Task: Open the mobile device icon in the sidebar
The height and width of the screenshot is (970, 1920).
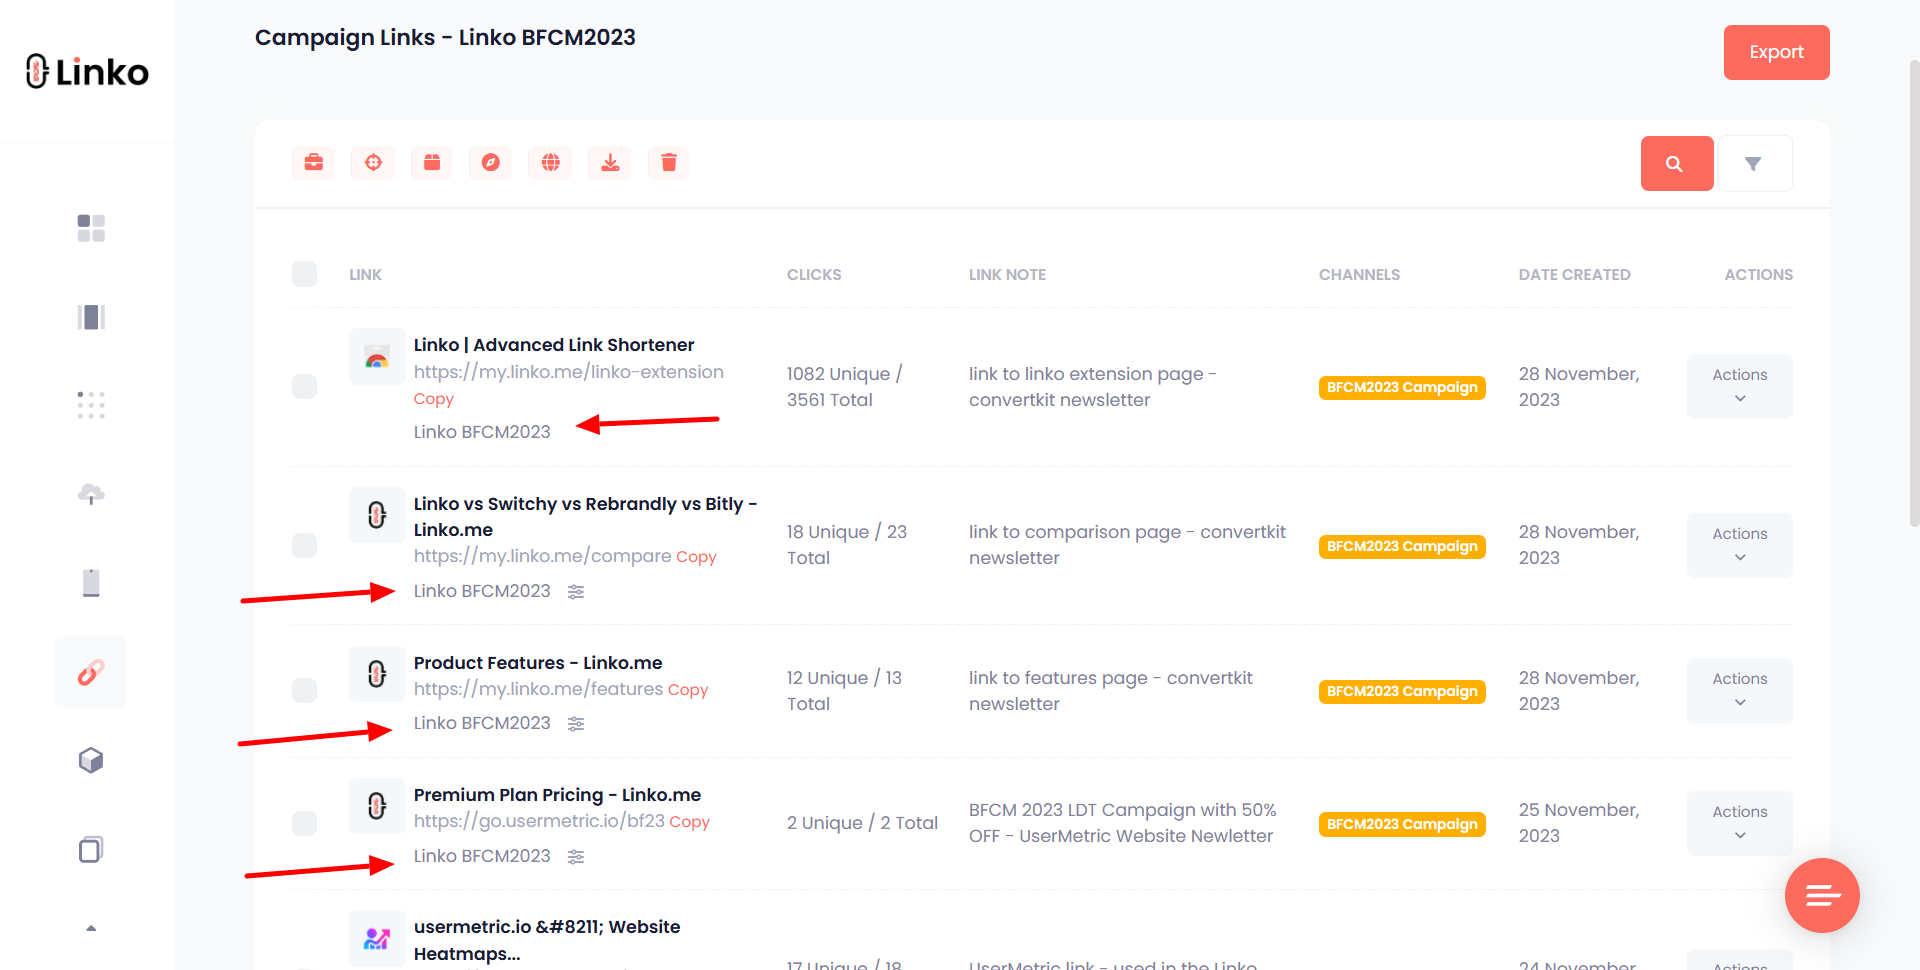Action: (x=91, y=583)
